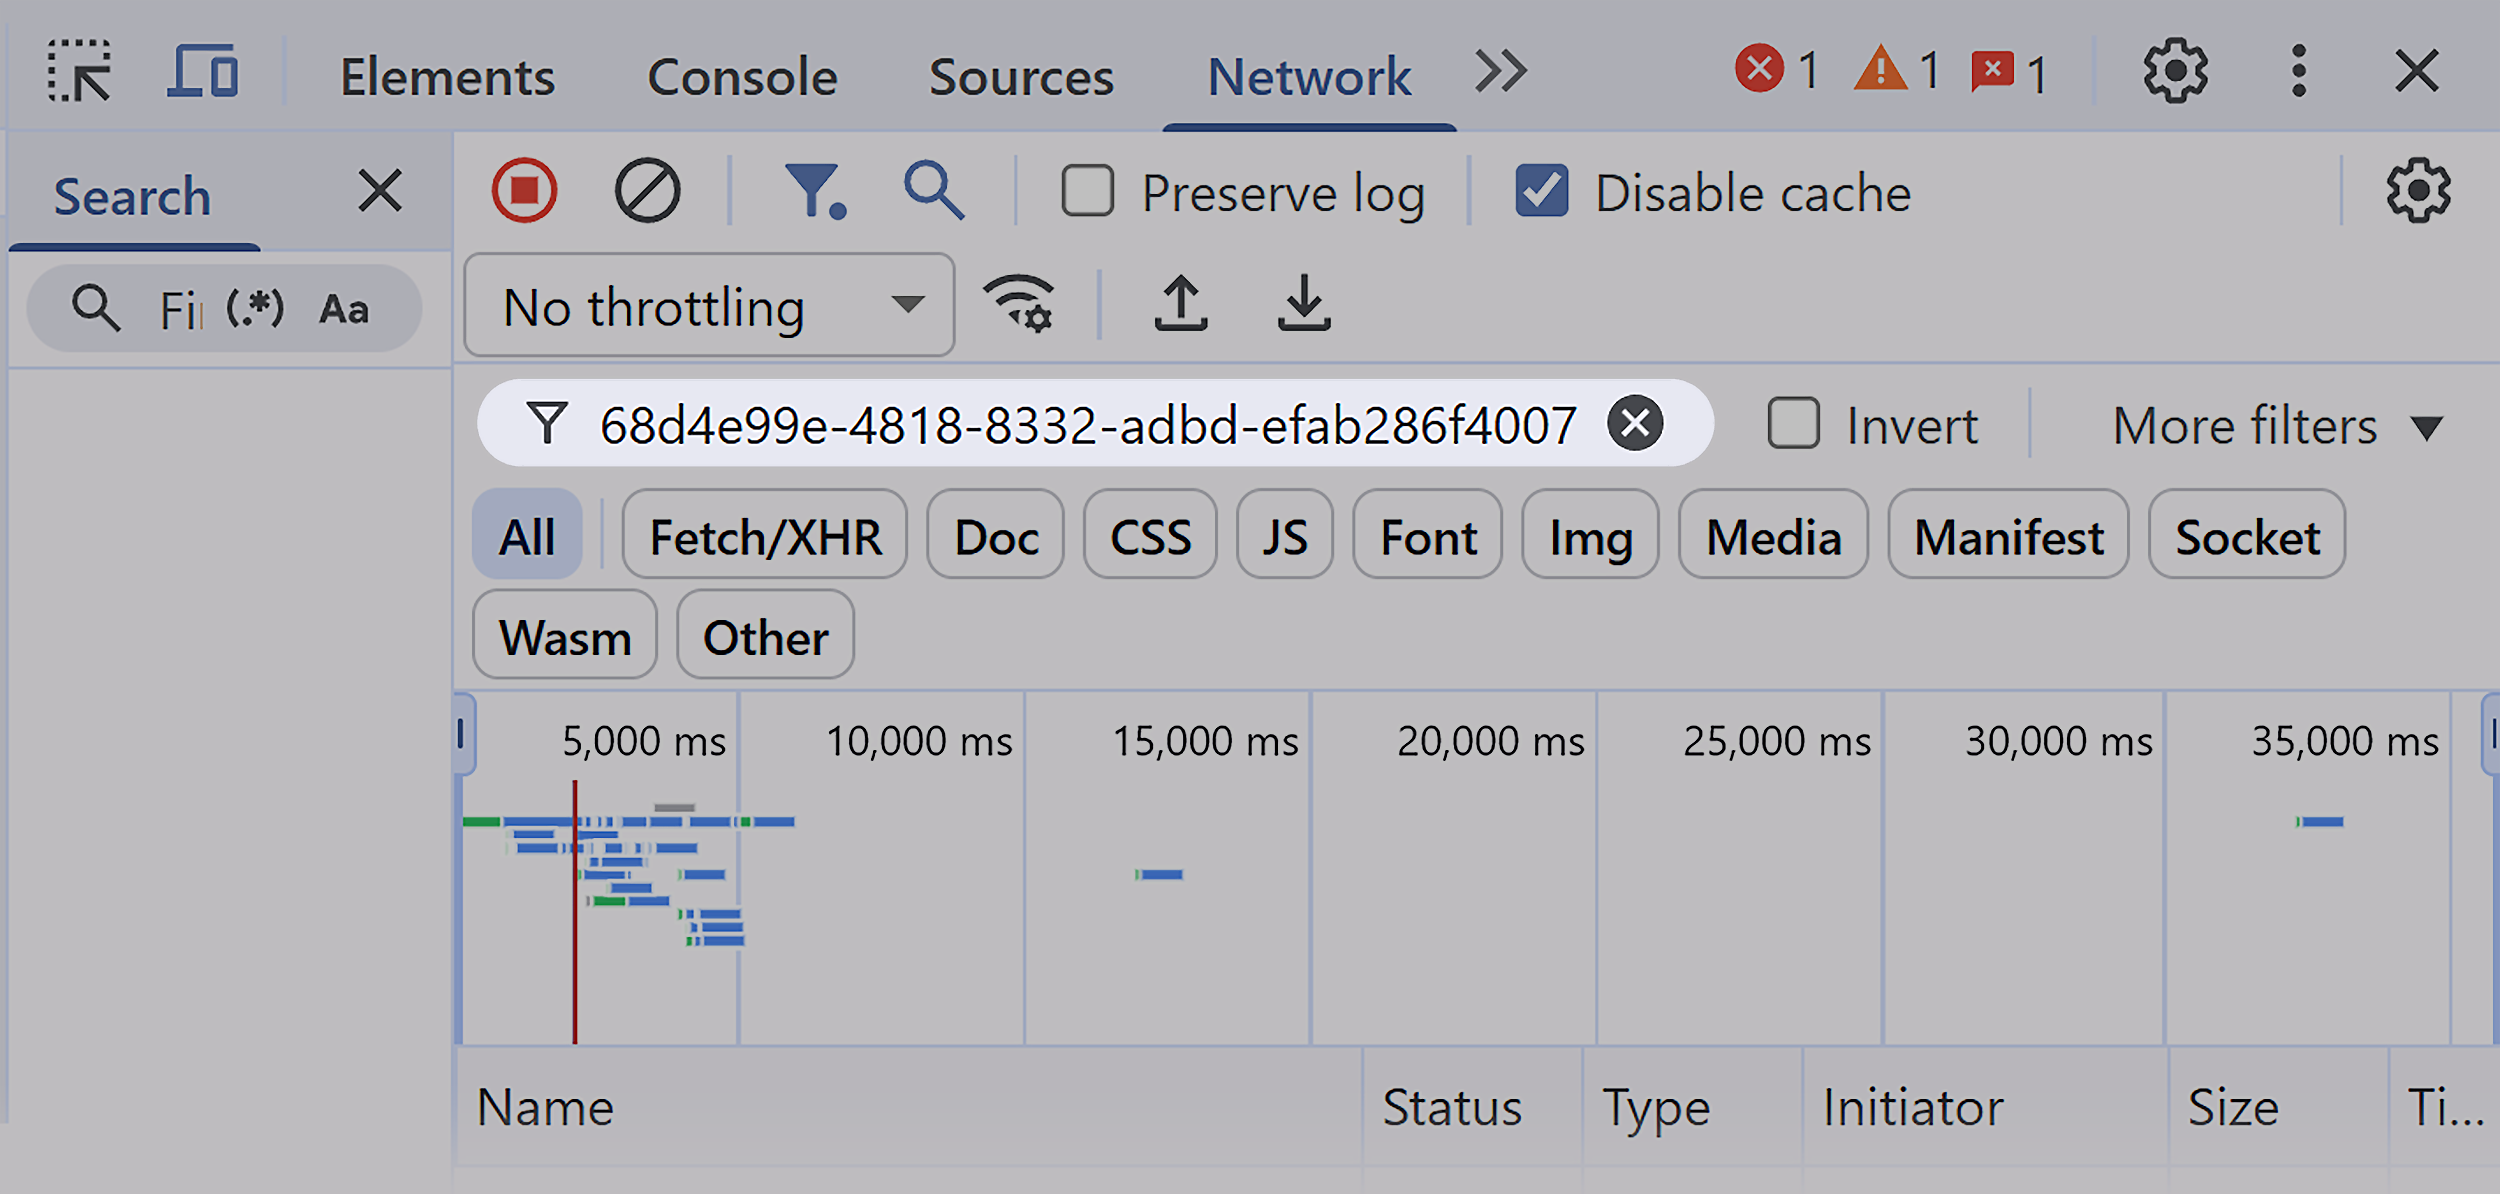This screenshot has height=1194, width=2500.
Task: Show only Font requests
Action: 1427,535
